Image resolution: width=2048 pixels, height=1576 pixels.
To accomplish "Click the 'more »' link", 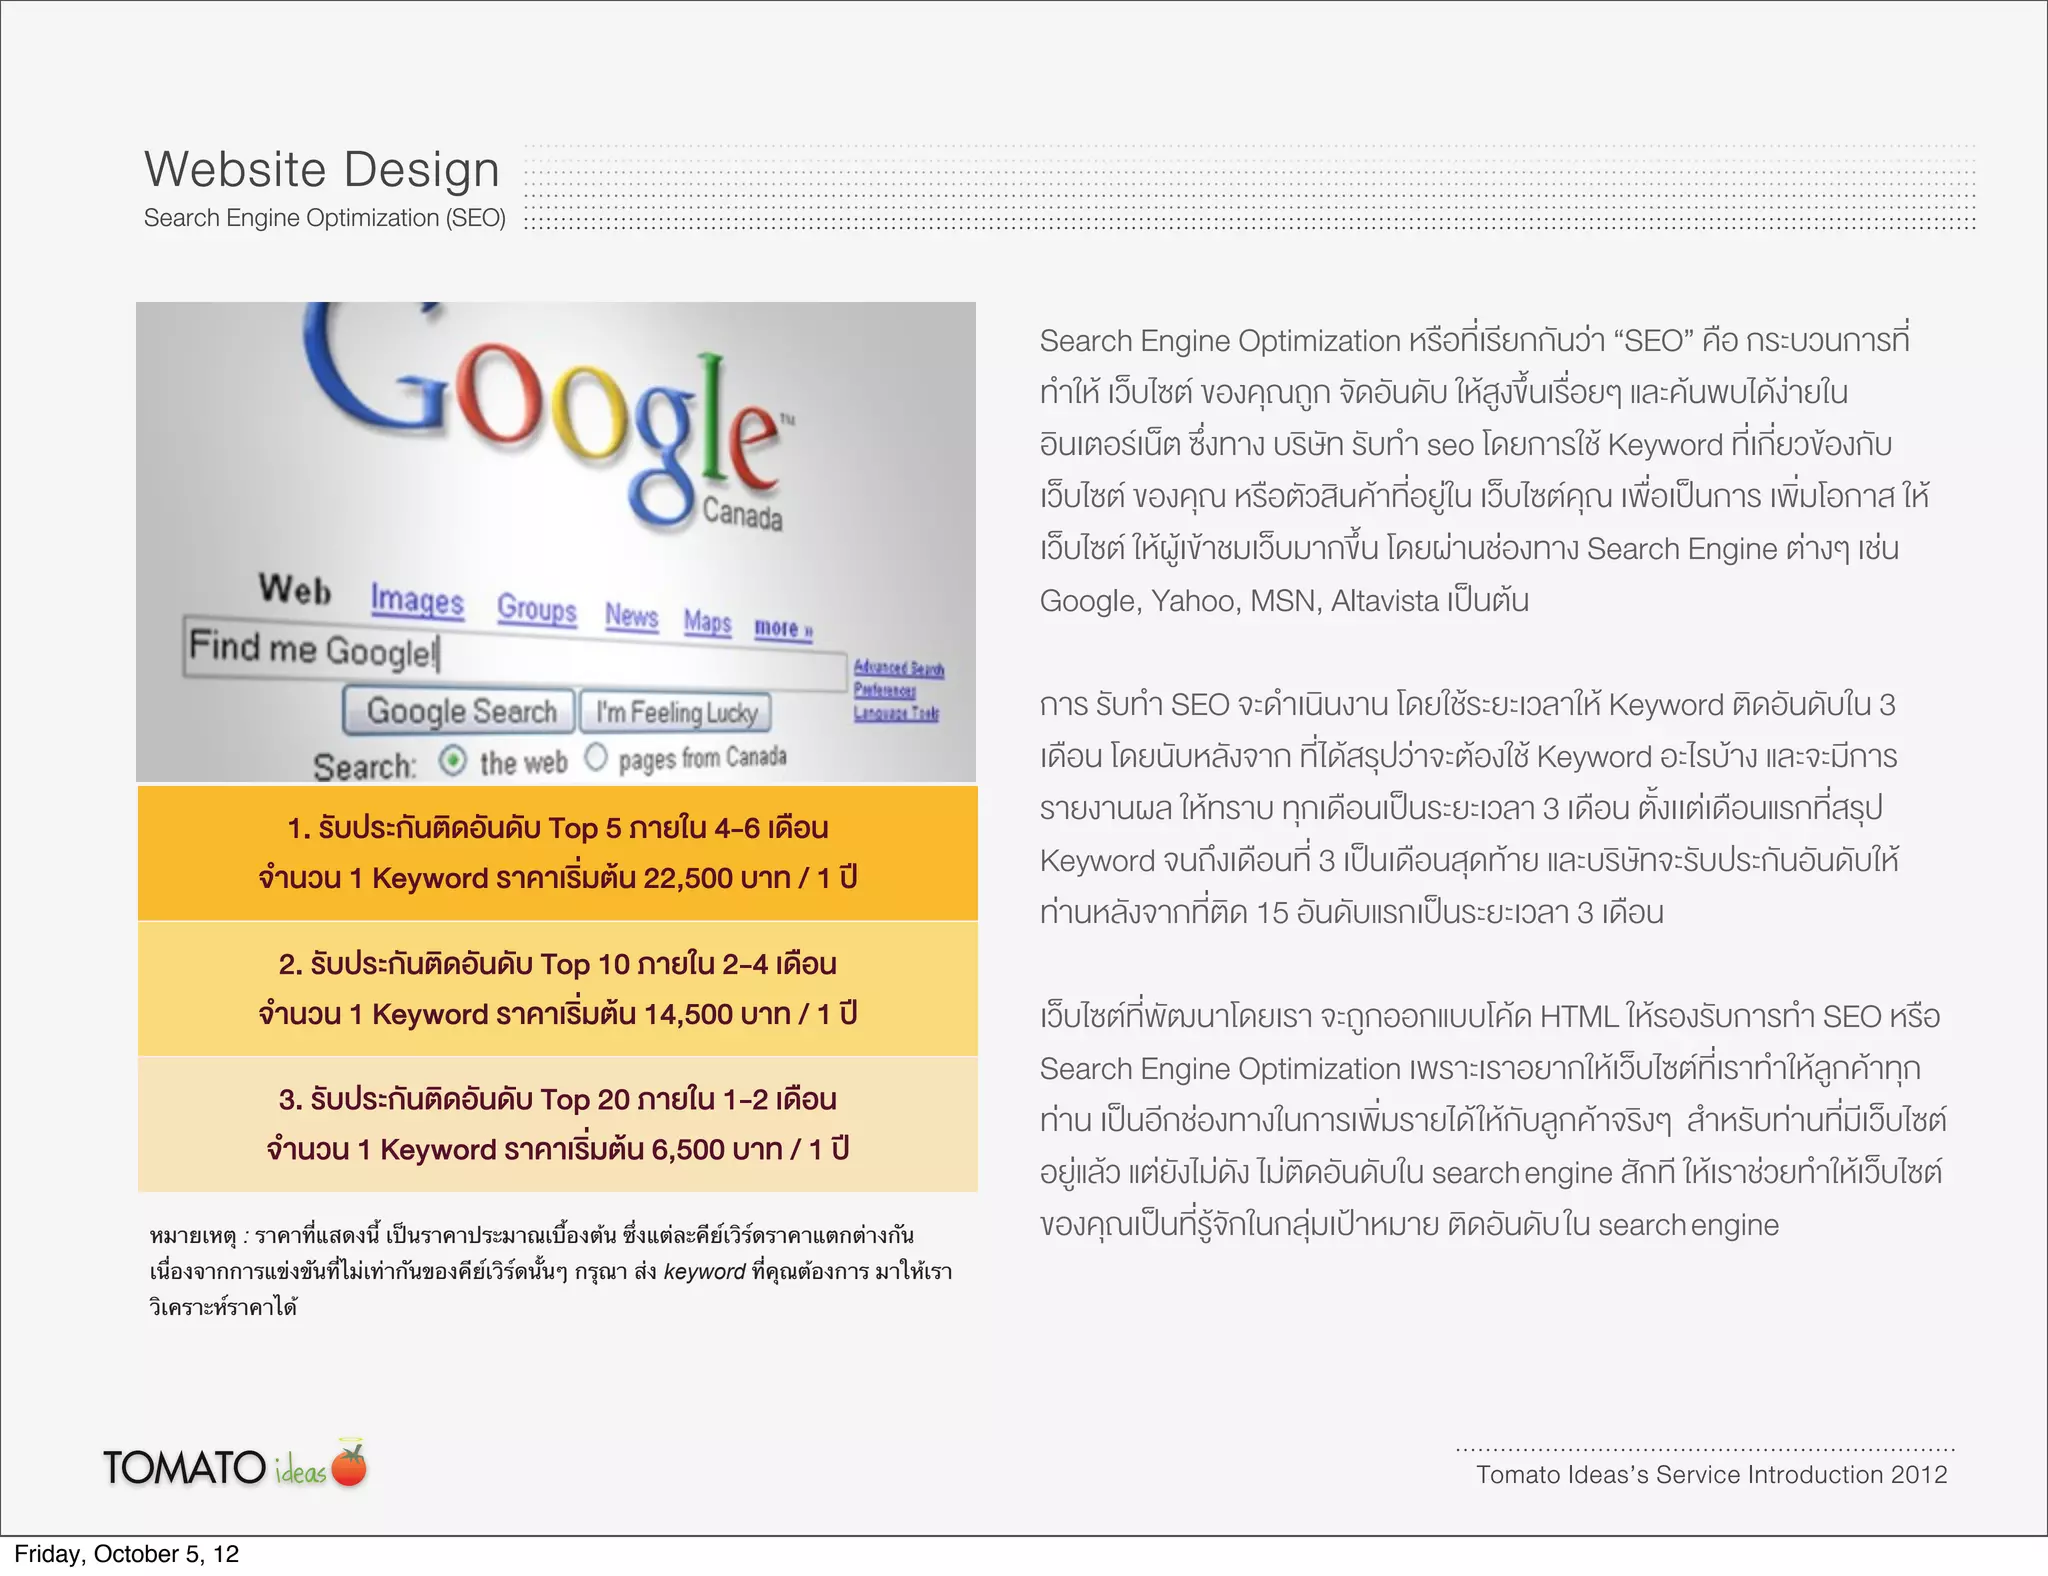I will tap(783, 628).
